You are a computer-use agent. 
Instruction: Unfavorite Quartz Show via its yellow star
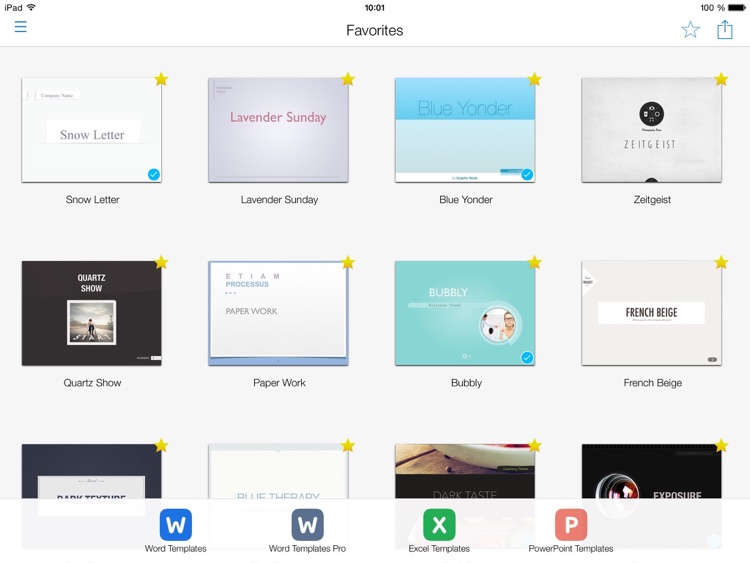(x=161, y=262)
